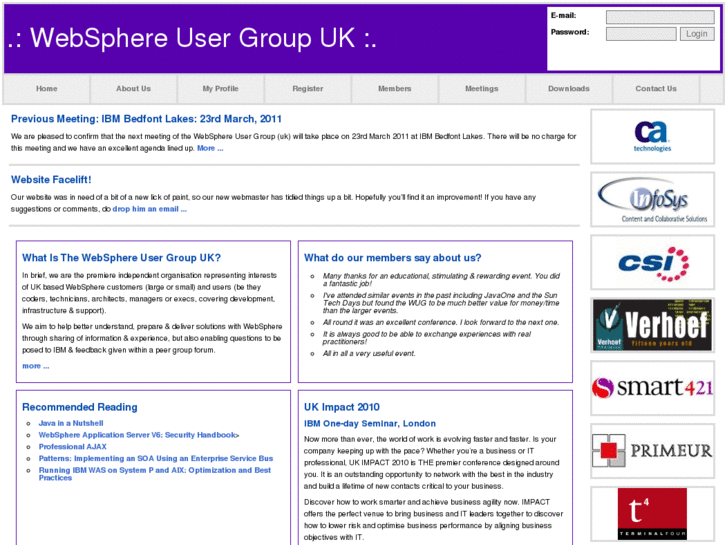Viewport: 727px width, 545px height.
Task: Click the testimonial 'All round it was an excellent conference'
Action: coord(441,322)
